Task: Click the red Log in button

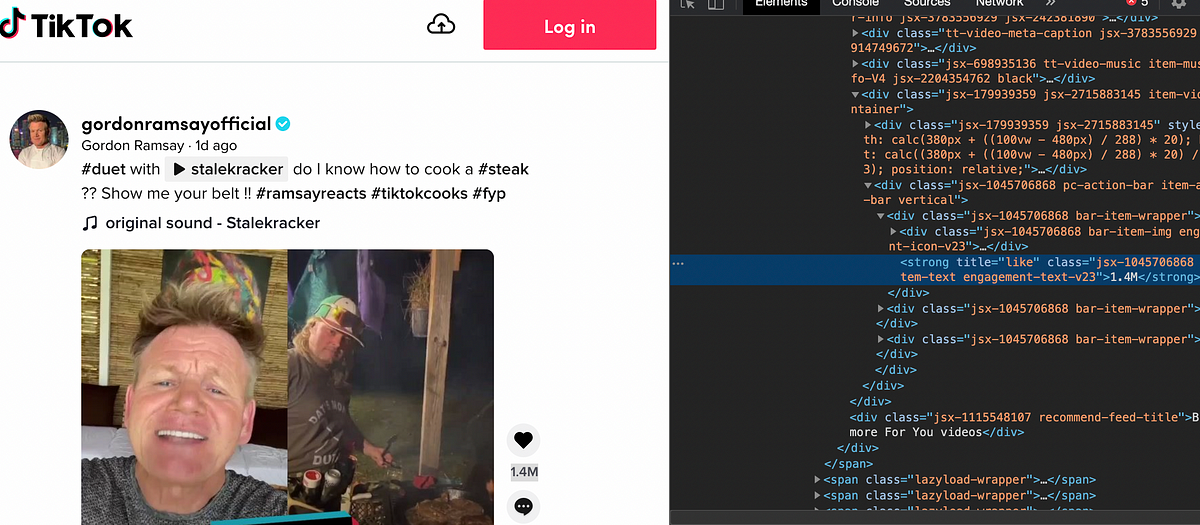Action: point(570,24)
